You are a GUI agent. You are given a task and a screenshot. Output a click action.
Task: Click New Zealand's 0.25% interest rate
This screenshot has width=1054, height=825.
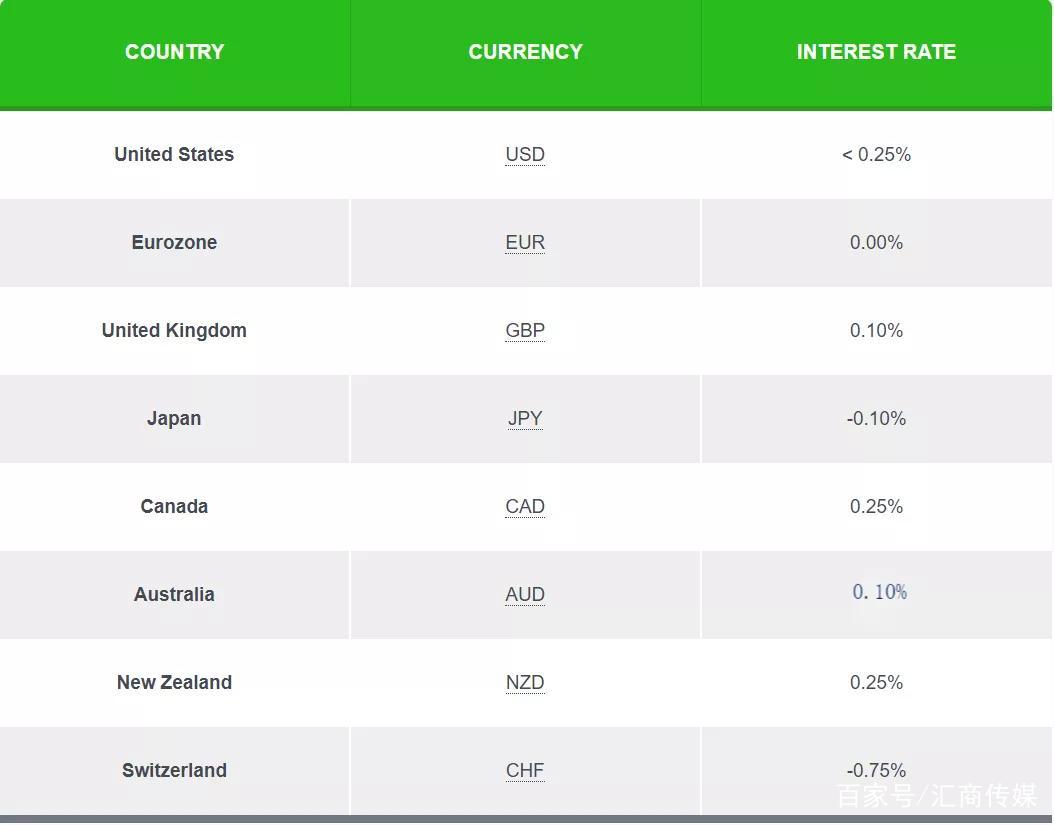pyautogui.click(x=876, y=683)
